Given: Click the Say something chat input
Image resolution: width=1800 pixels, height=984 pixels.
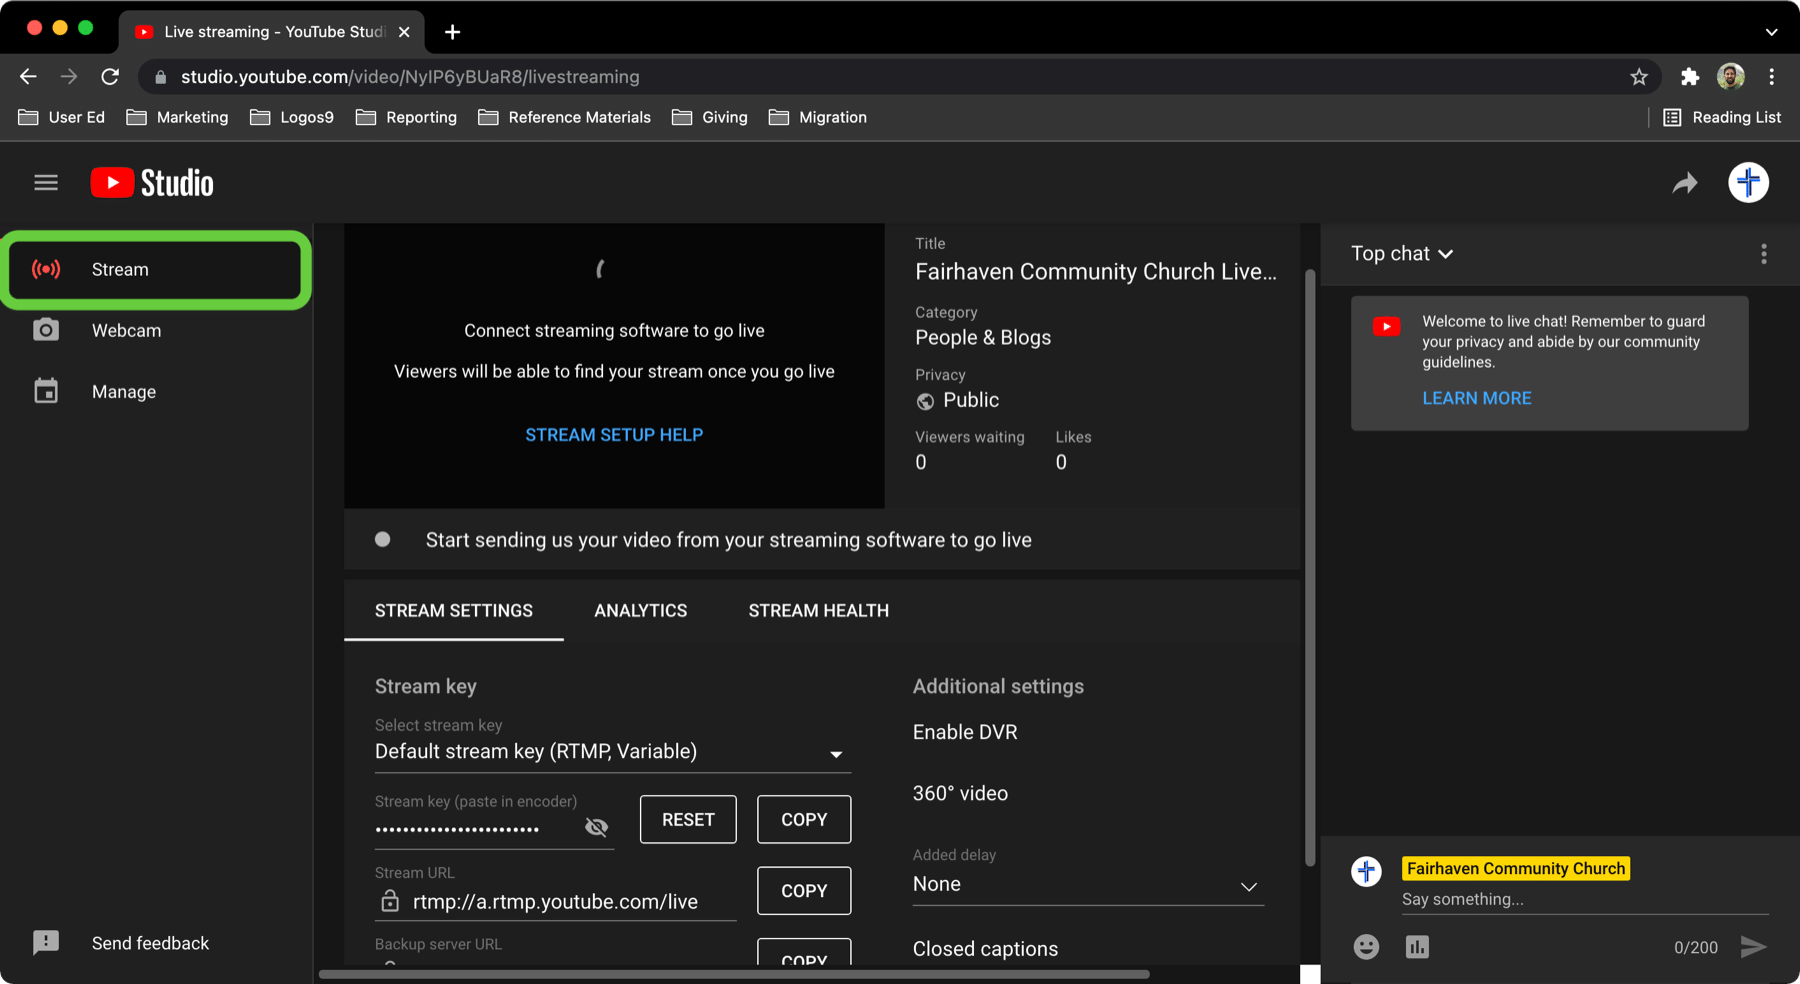Looking at the screenshot, I should coord(1585,899).
